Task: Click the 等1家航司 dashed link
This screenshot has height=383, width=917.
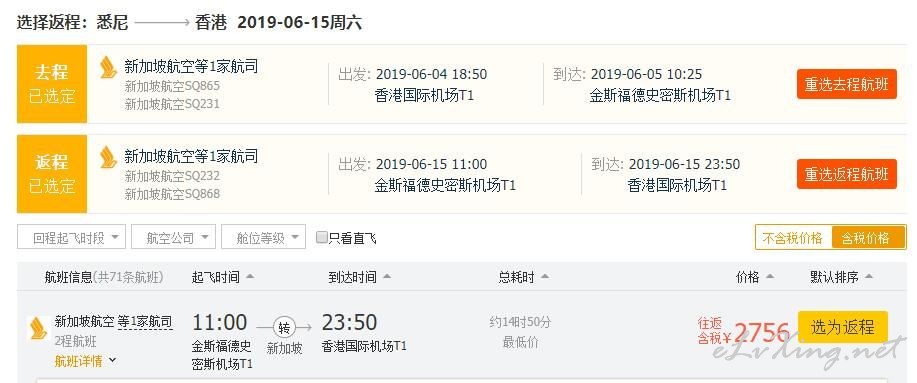Action: (145, 321)
